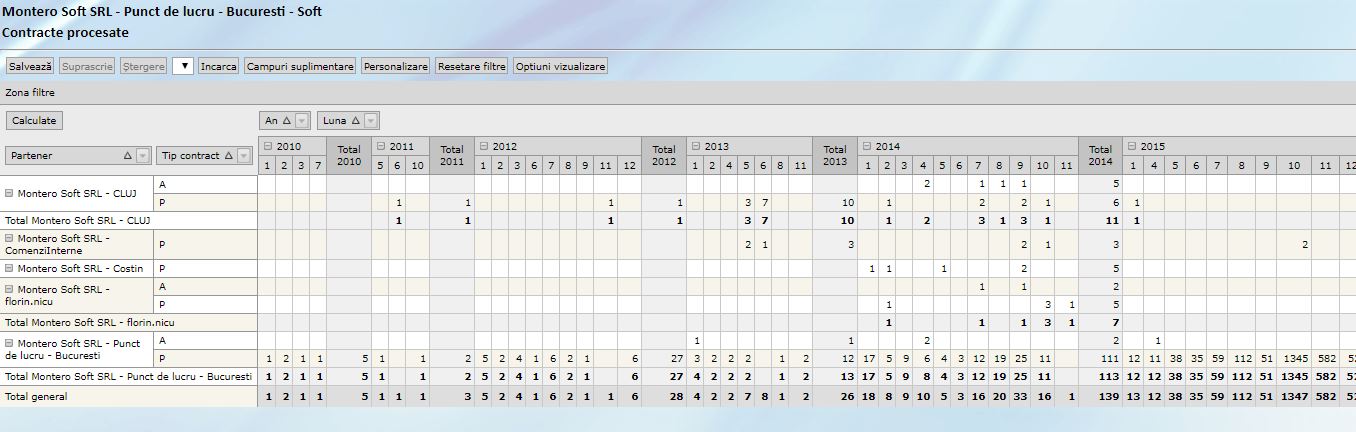This screenshot has height=432, width=1356.
Task: Open the saved layouts dropdown arrow
Action: pos(182,67)
